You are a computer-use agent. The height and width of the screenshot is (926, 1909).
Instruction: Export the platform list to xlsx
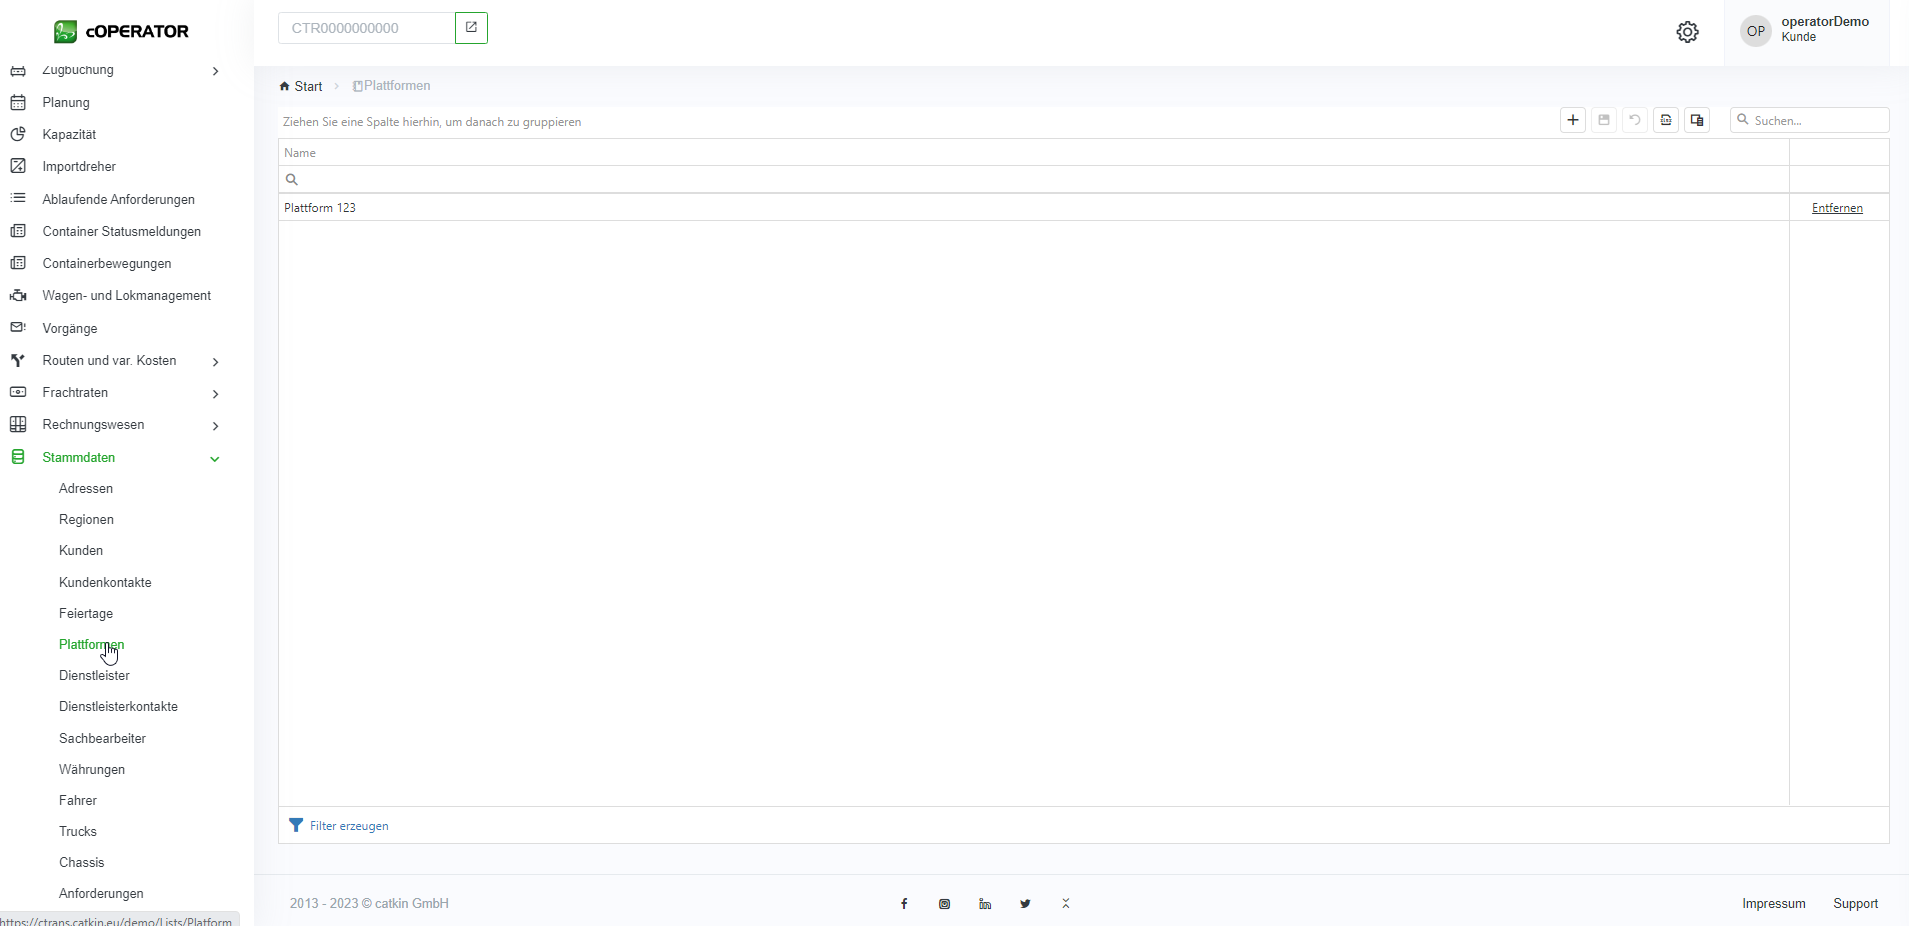click(x=1666, y=120)
